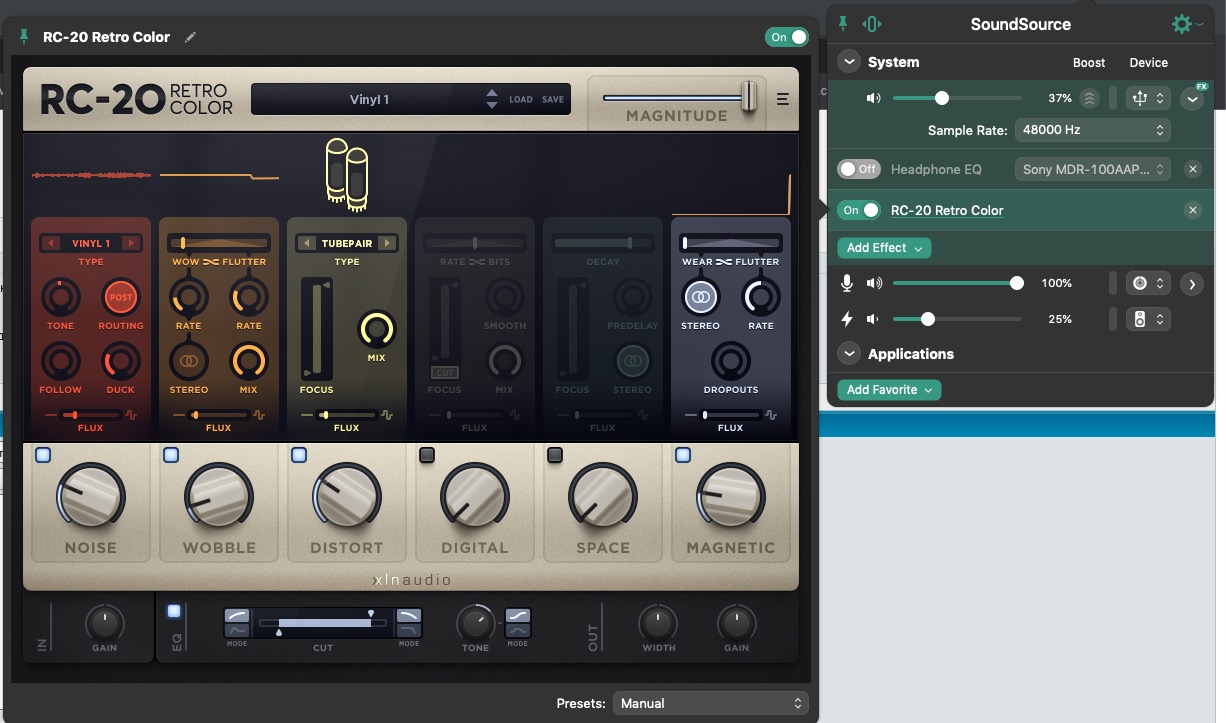Image resolution: width=1226 pixels, height=723 pixels.
Task: Toggle the RC-20 plugin window On switch
Action: click(787, 37)
